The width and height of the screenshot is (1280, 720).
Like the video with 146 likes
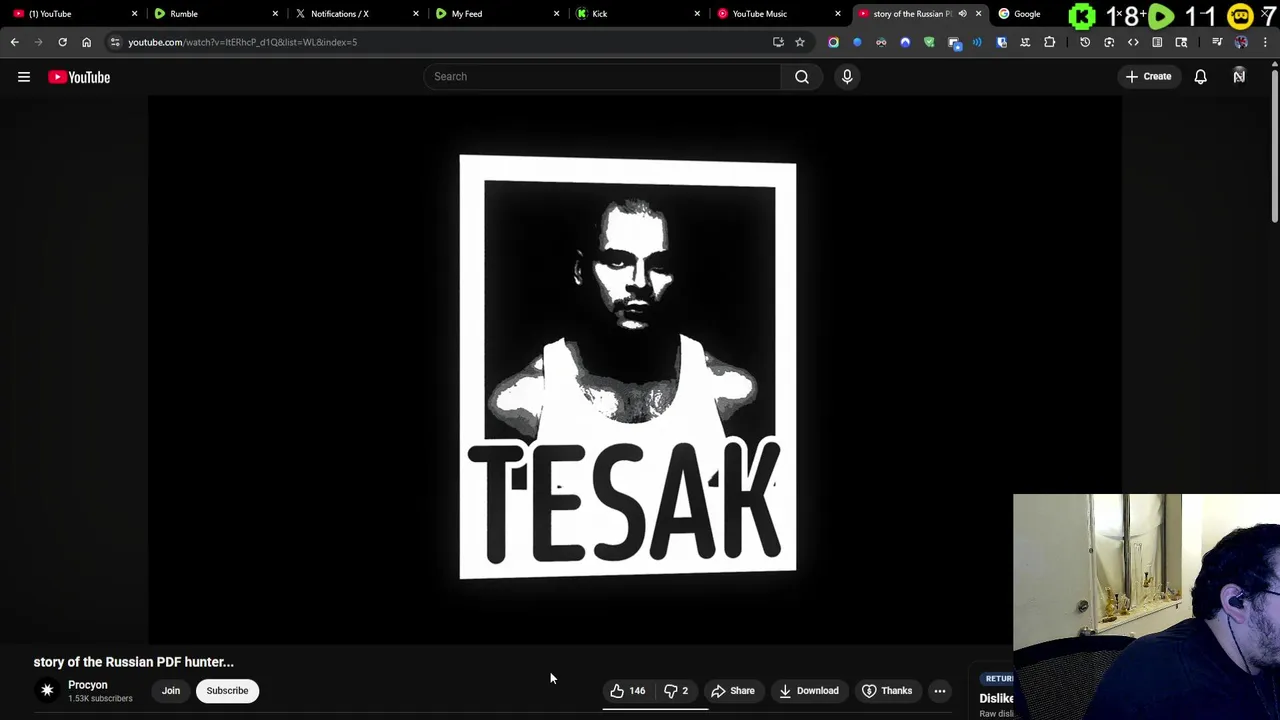628,690
